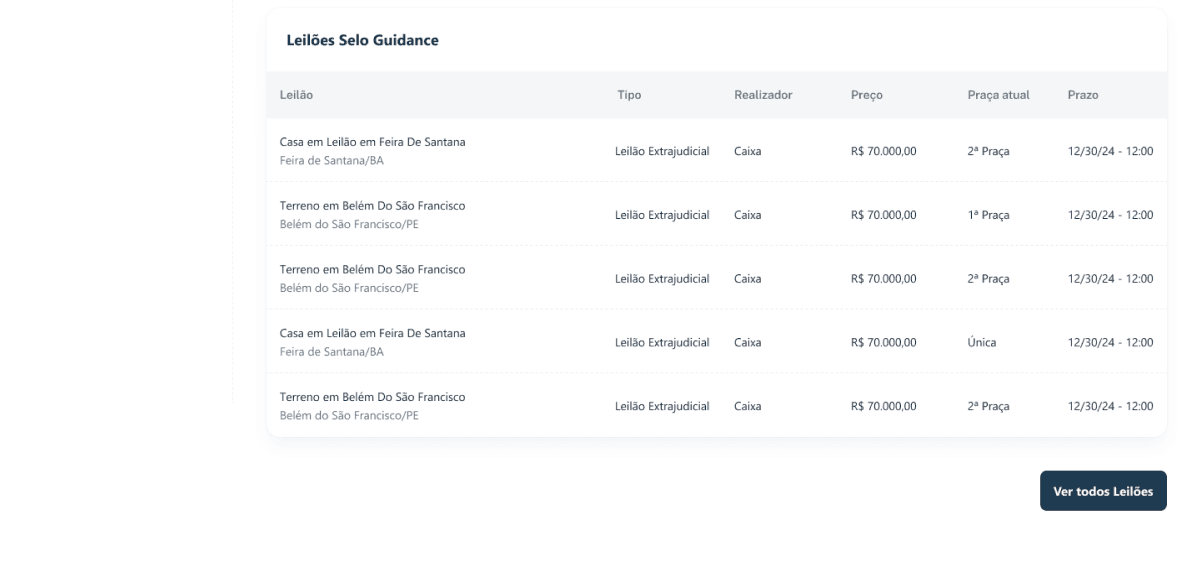Click the 1ª Praça cell

point(988,214)
